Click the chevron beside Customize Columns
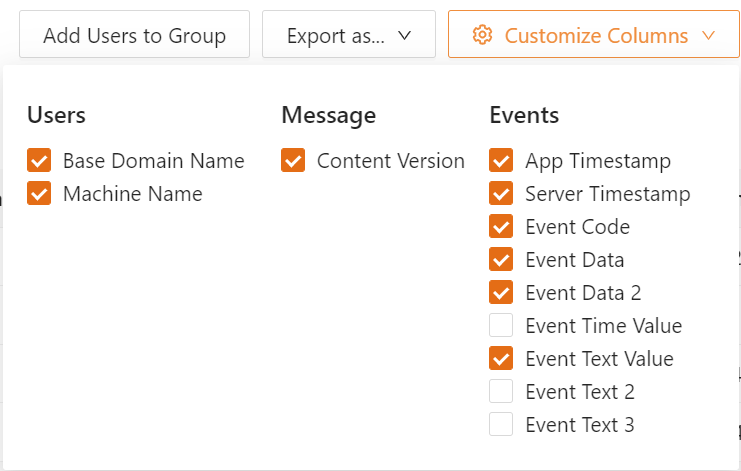 pyautogui.click(x=708, y=35)
